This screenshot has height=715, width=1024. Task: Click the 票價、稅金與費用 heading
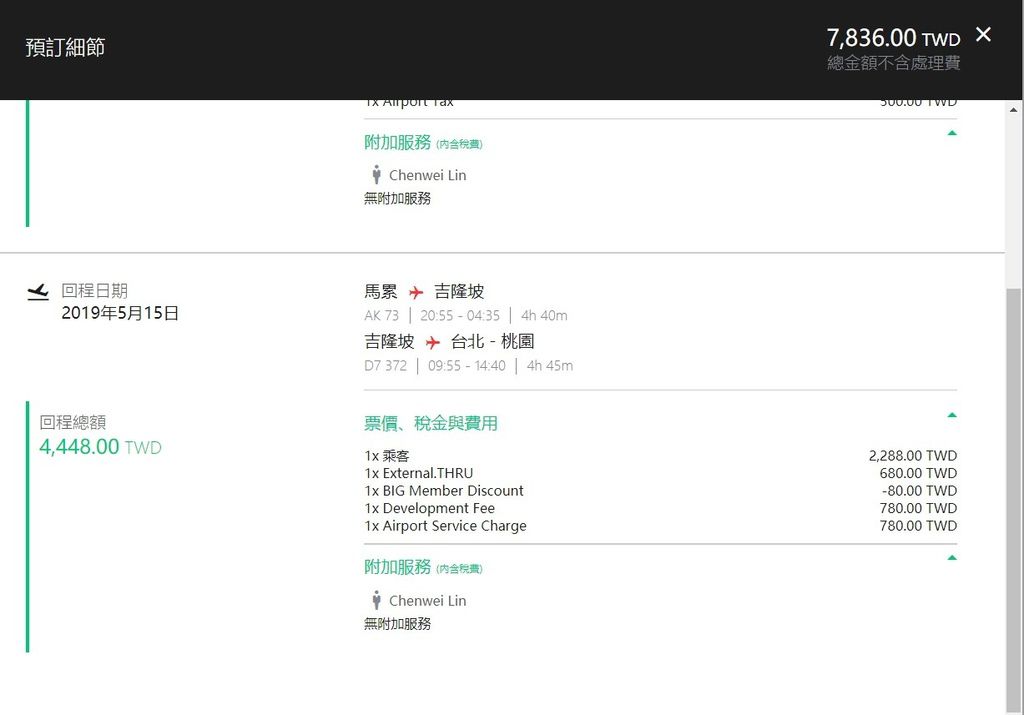tap(431, 423)
